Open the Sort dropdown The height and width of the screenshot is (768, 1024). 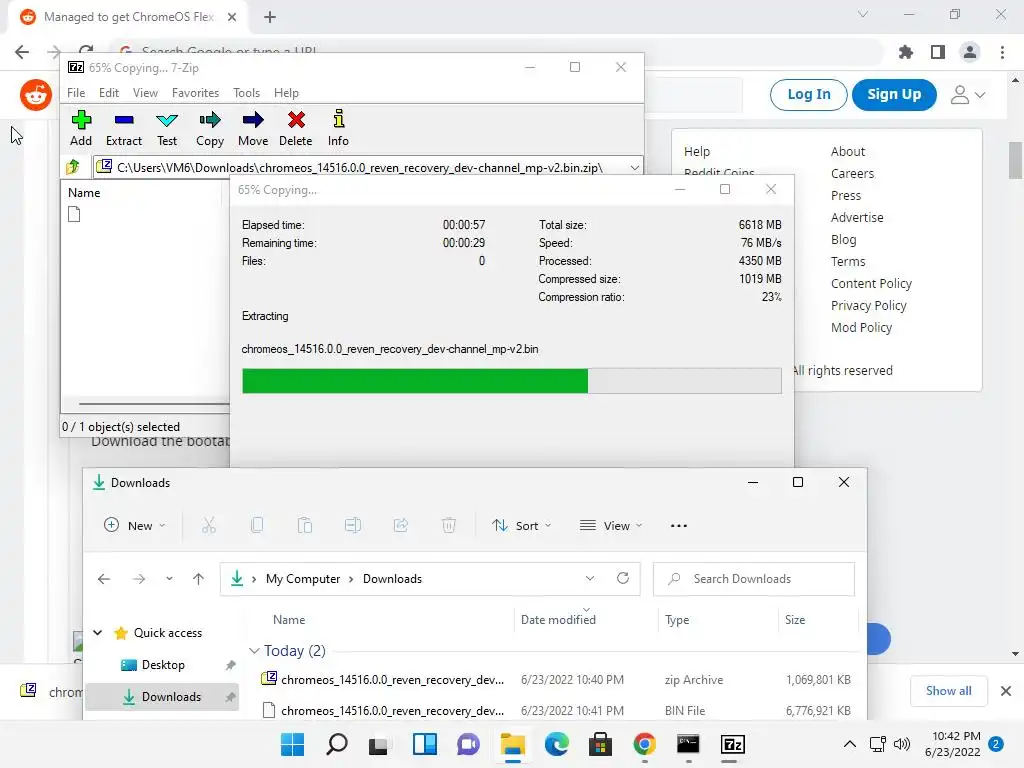[521, 525]
